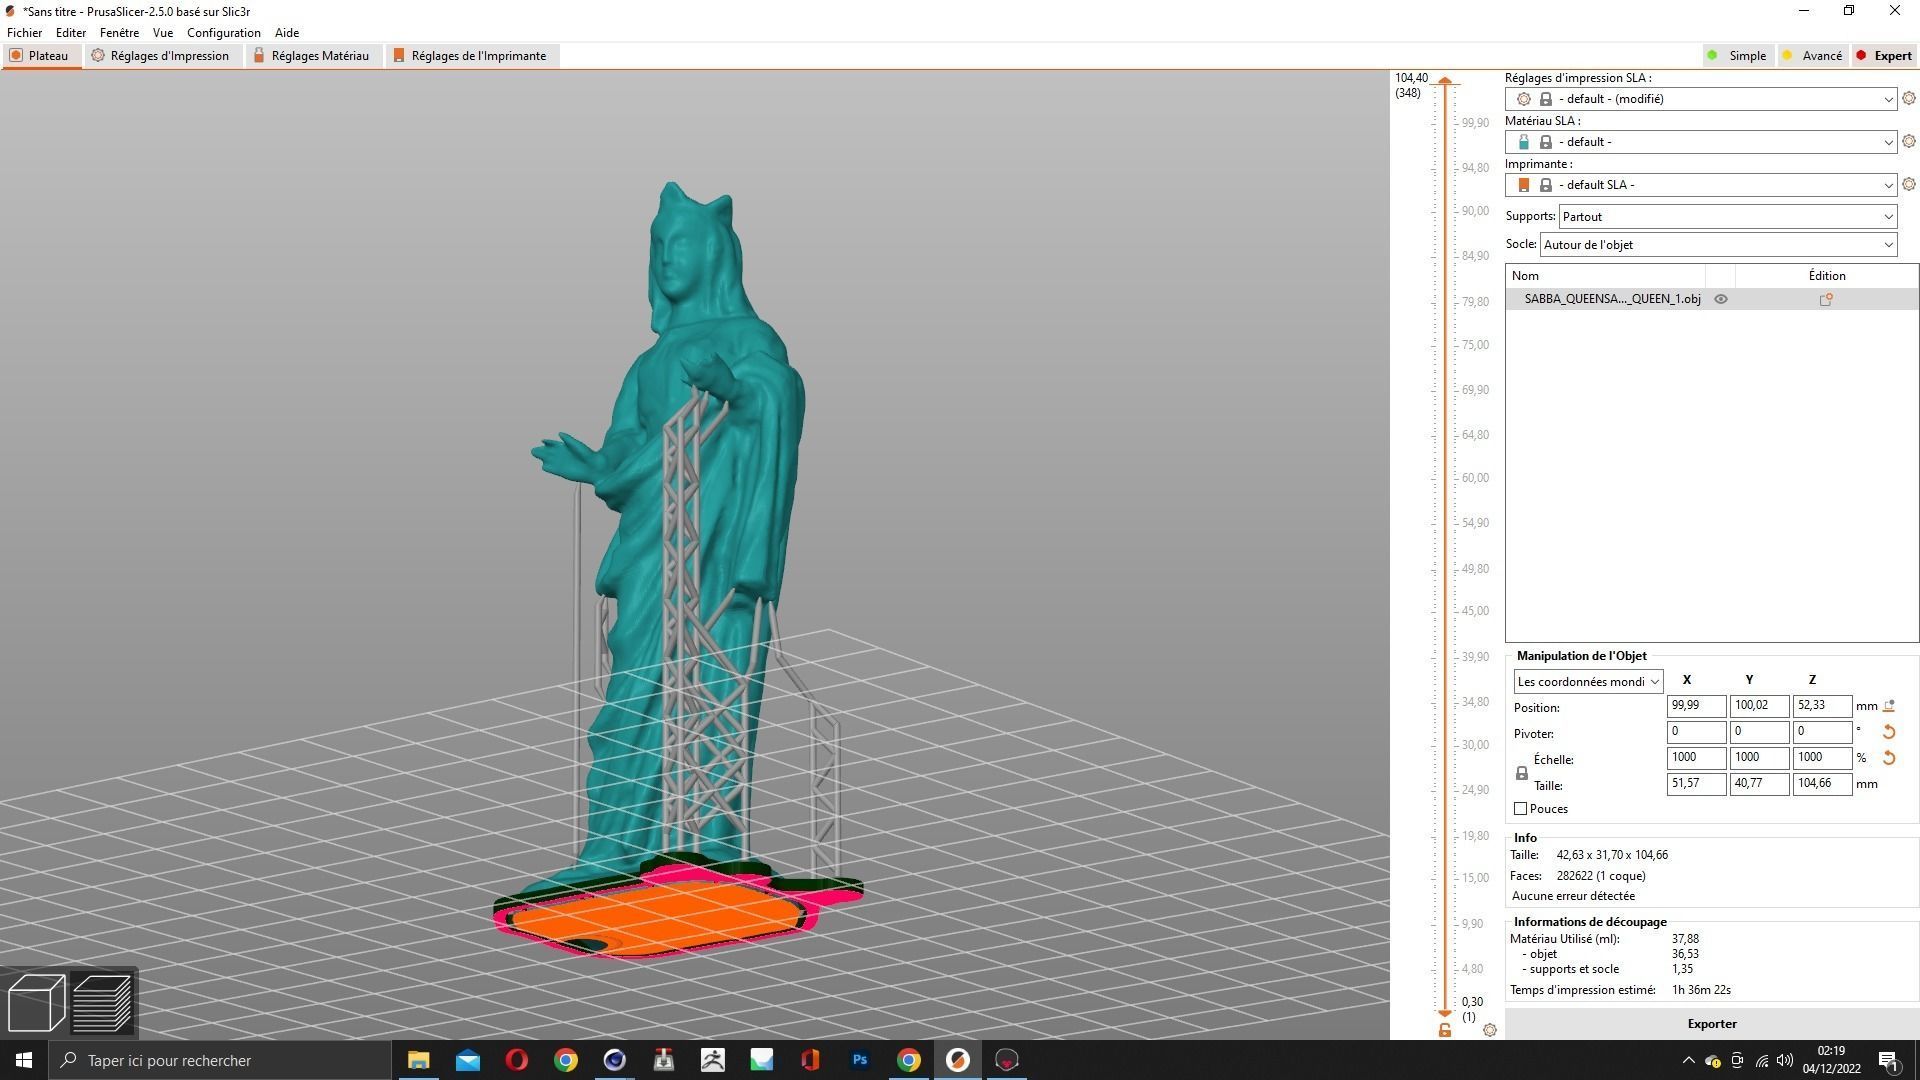Open coordinates system dropdown
This screenshot has width=1920, height=1080.
pyautogui.click(x=1588, y=682)
